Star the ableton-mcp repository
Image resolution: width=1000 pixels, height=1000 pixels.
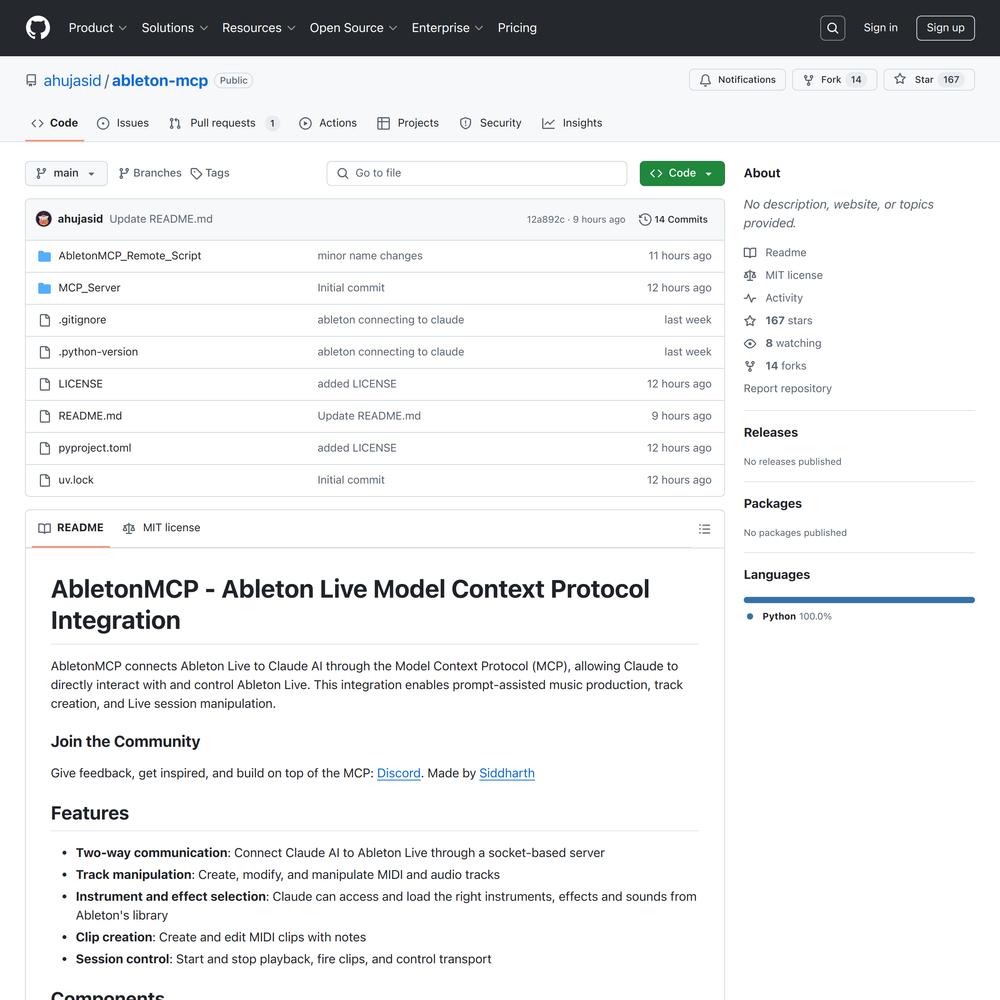(929, 80)
